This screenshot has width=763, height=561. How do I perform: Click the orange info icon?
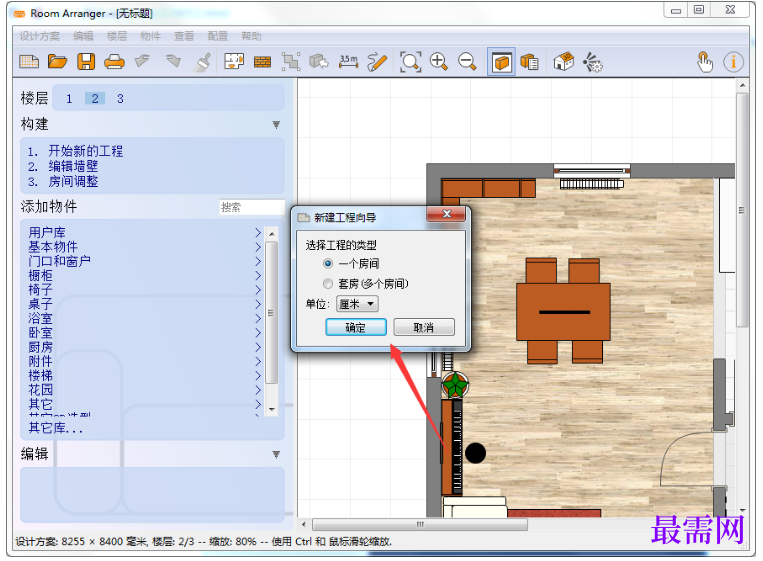[733, 62]
